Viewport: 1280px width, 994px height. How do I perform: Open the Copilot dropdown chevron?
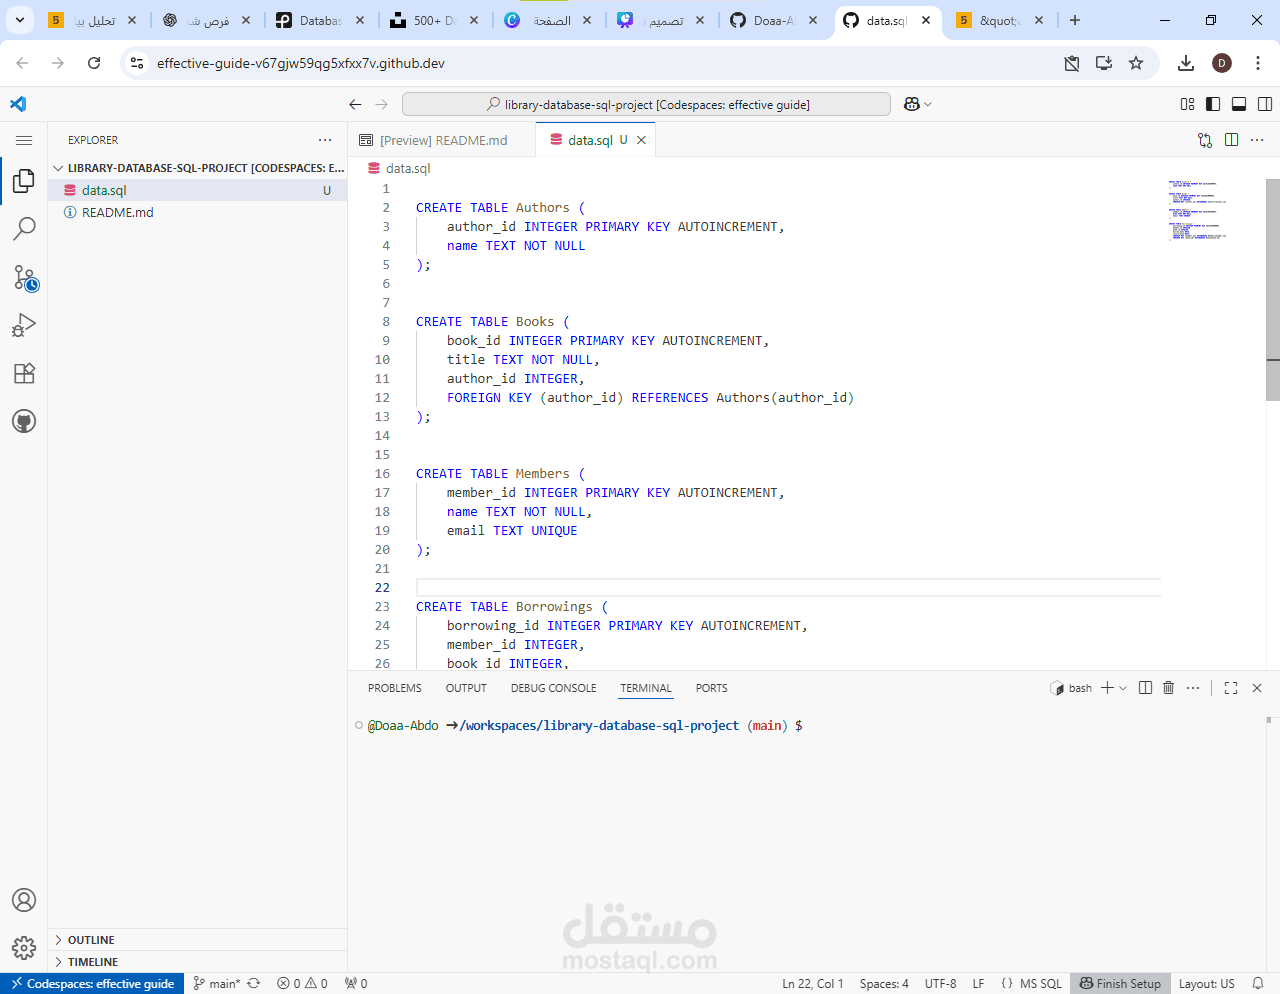tap(928, 104)
